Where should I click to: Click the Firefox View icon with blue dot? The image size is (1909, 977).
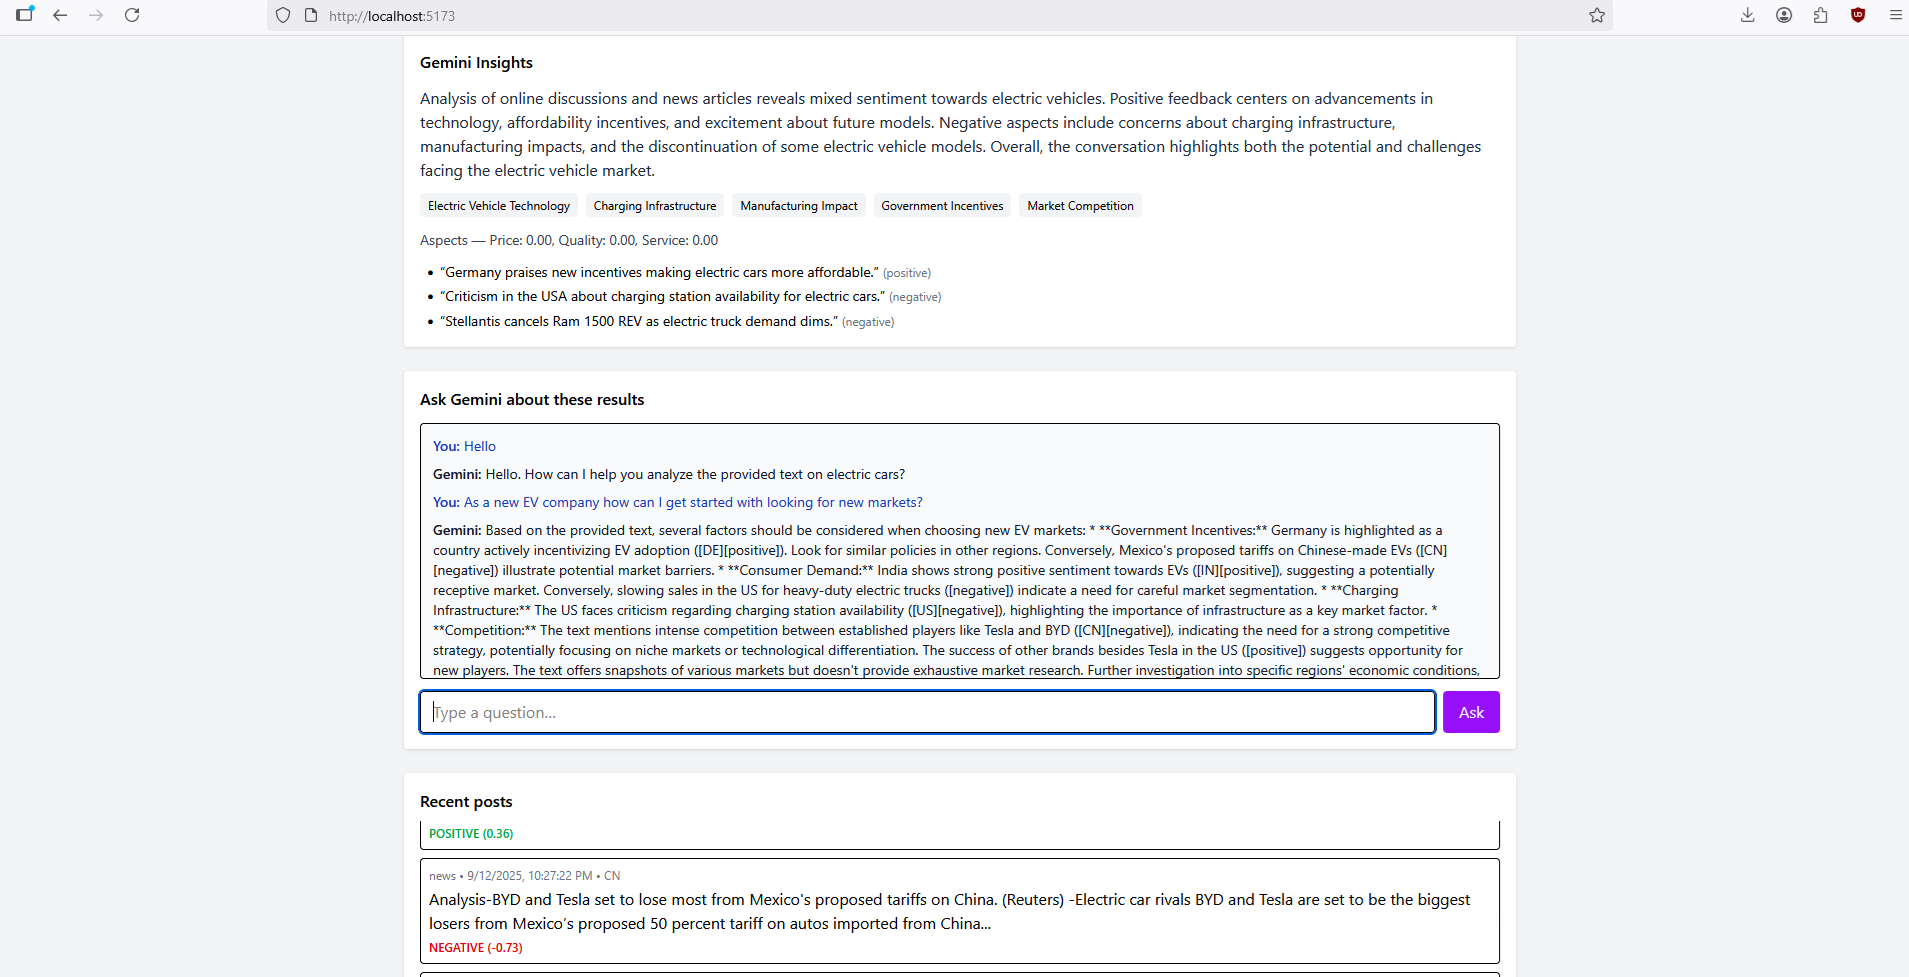(x=25, y=15)
